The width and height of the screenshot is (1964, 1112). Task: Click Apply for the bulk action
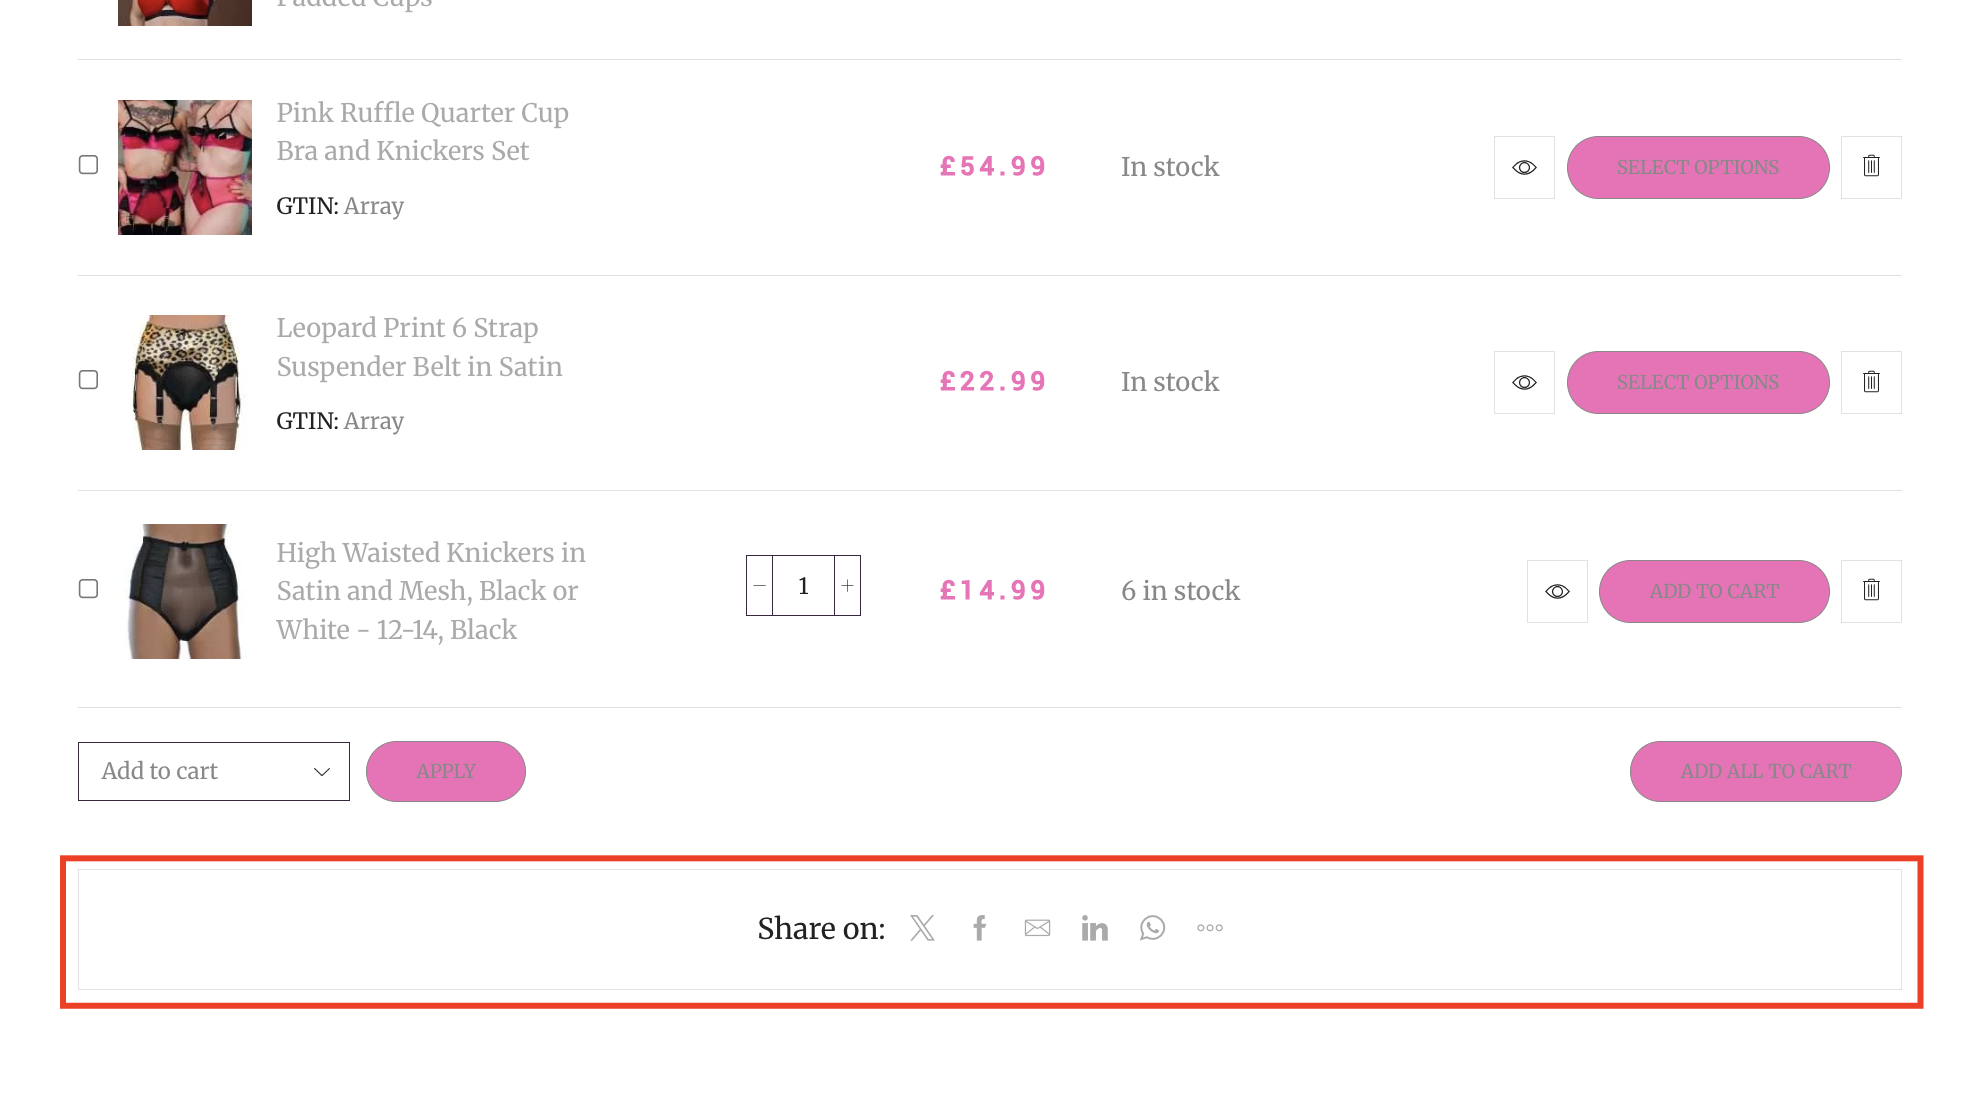point(446,771)
